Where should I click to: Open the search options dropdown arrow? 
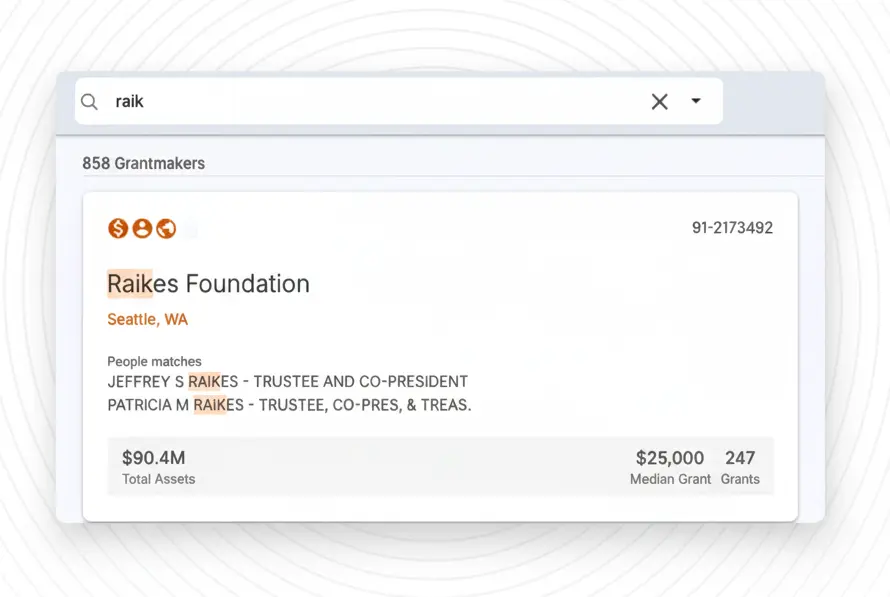(x=696, y=101)
